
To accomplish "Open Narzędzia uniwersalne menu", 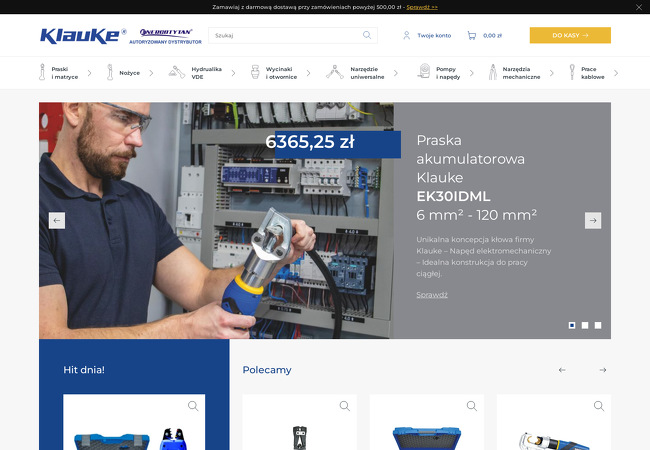I will 367,73.
